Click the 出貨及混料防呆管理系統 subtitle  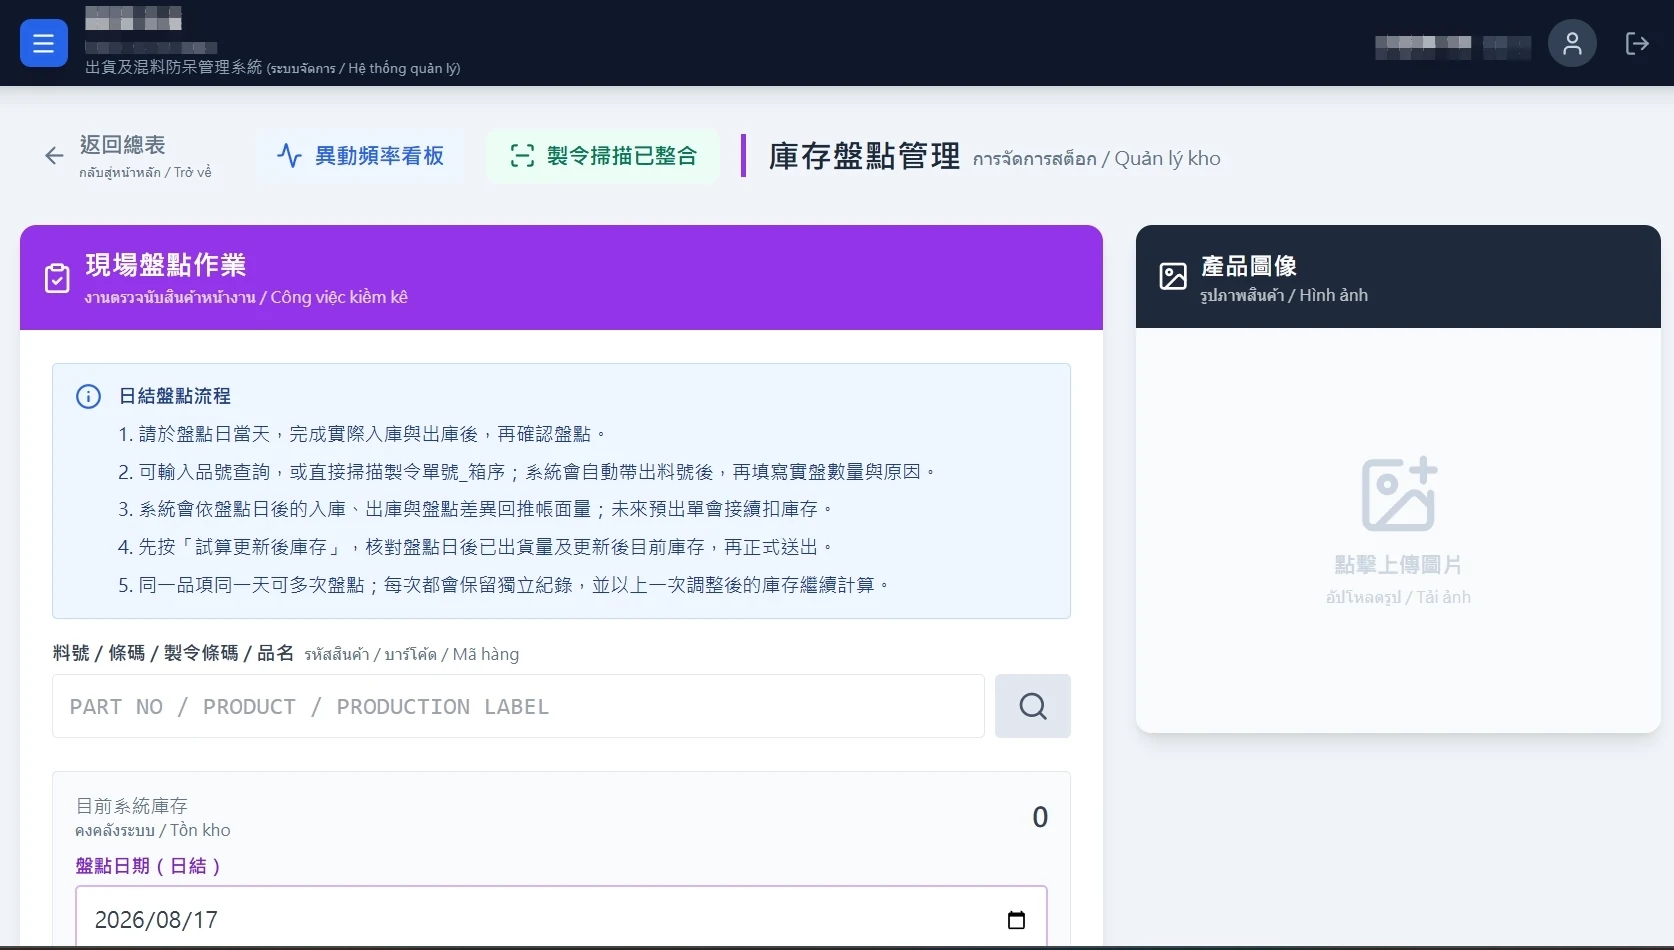(x=174, y=67)
